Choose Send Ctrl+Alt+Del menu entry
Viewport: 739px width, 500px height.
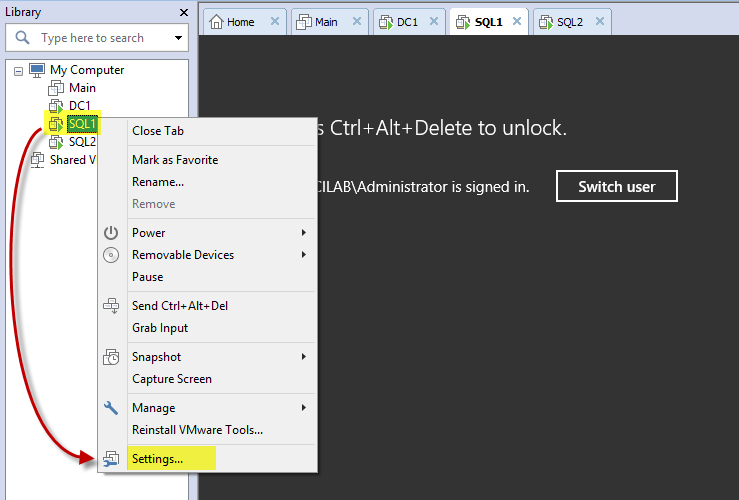click(x=207, y=306)
